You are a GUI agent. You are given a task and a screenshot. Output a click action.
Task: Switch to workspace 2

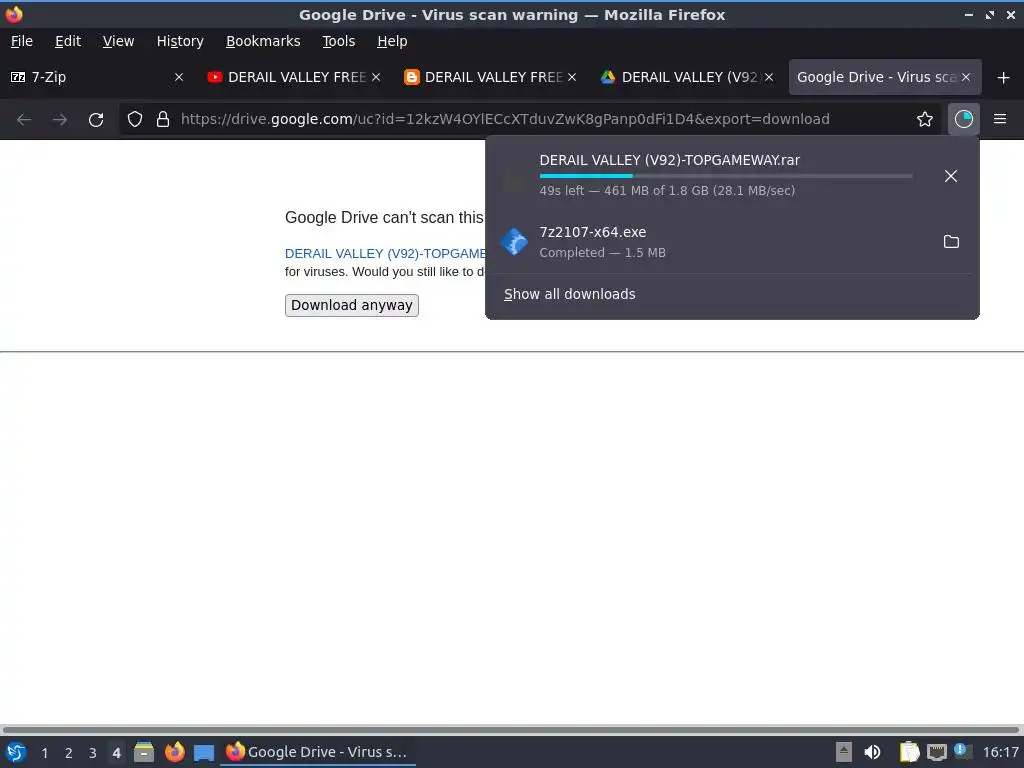pos(69,753)
